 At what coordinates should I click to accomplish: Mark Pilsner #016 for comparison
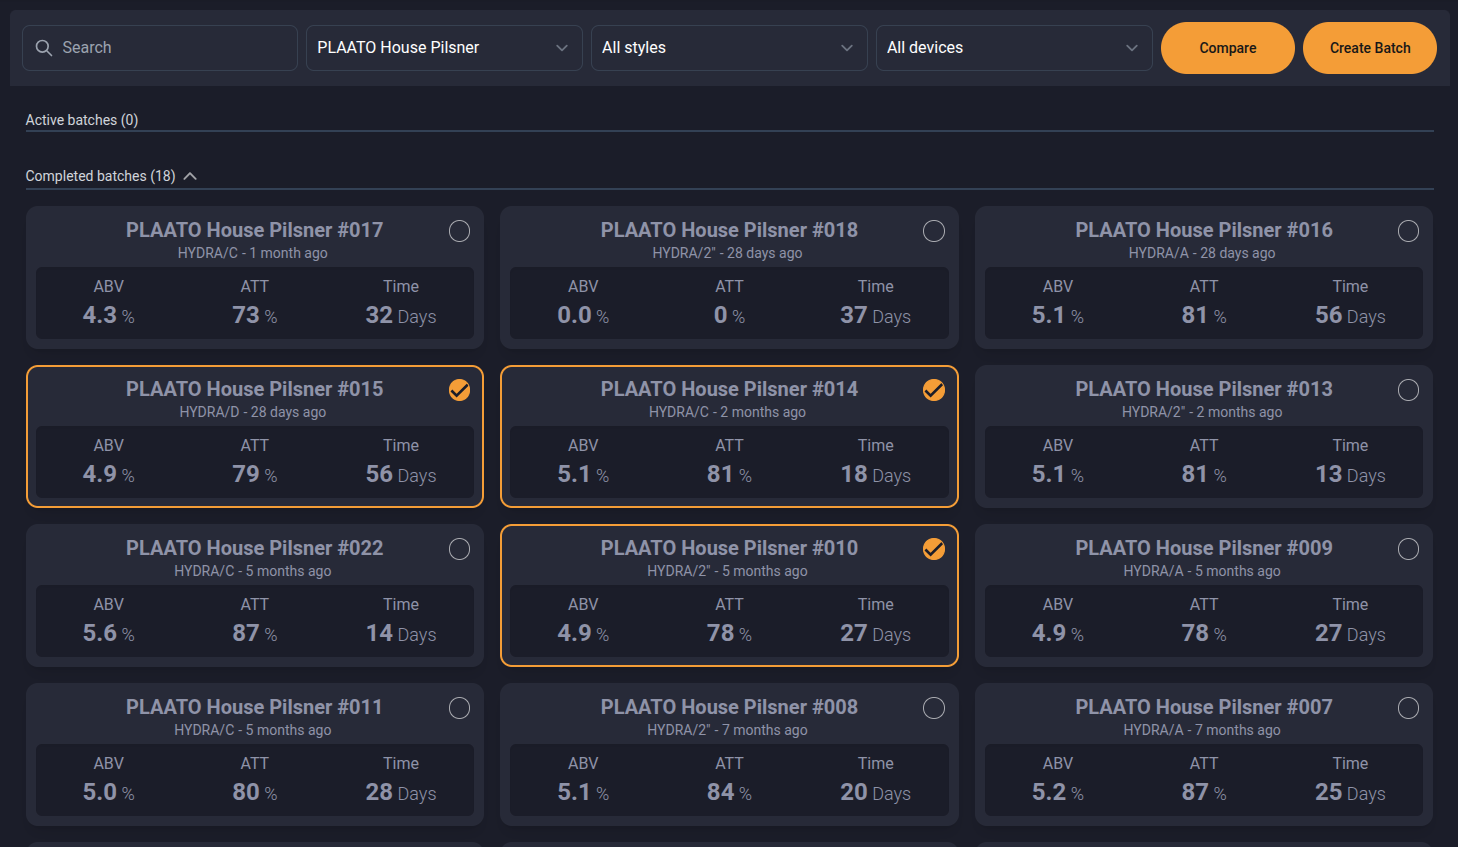coord(1408,231)
